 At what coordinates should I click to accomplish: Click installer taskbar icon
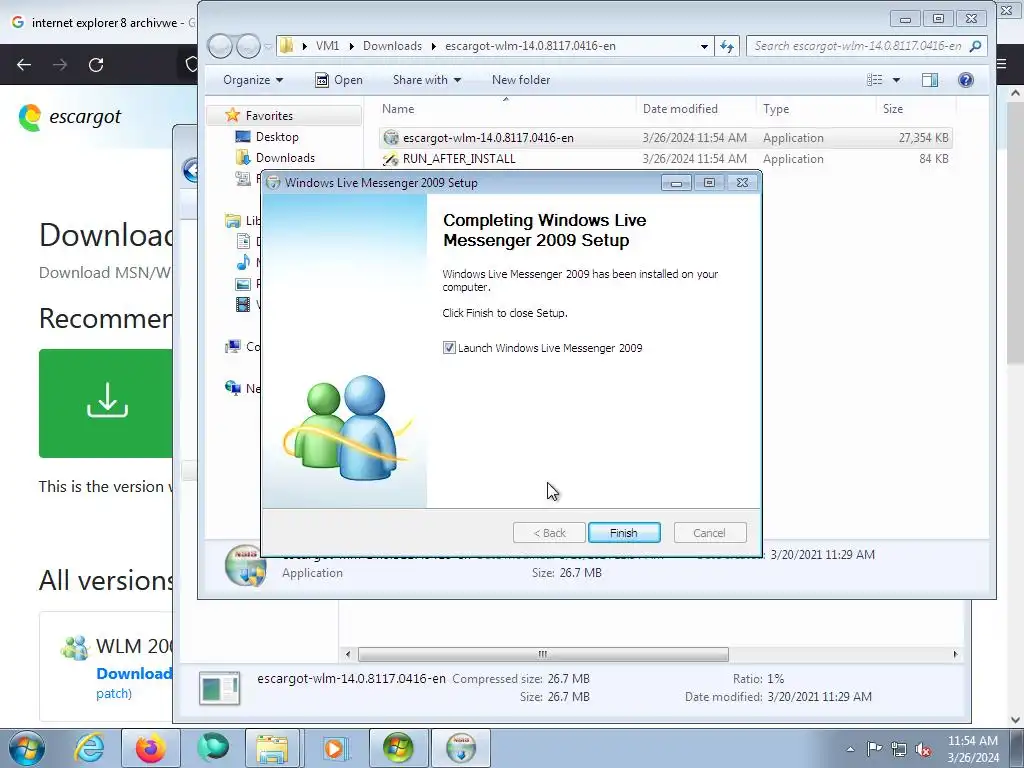pos(461,748)
